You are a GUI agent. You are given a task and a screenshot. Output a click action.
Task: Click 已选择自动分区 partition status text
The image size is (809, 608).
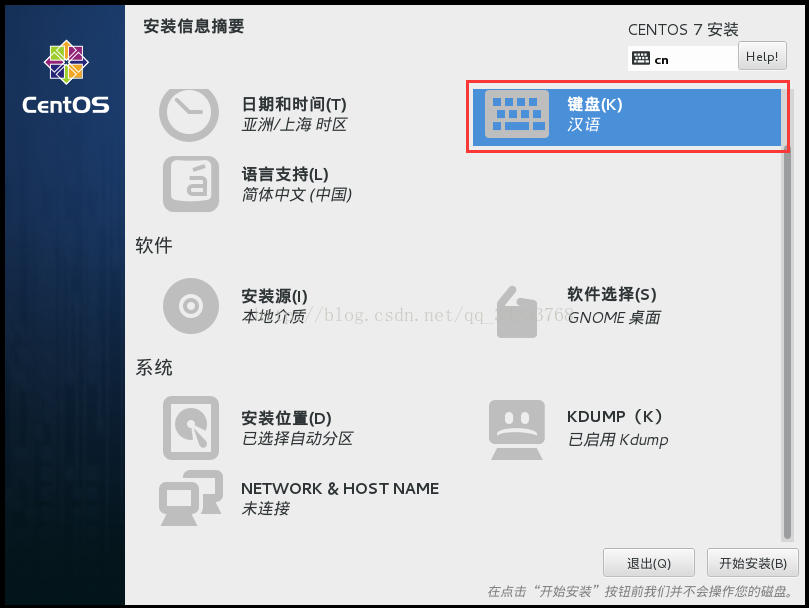pos(297,439)
